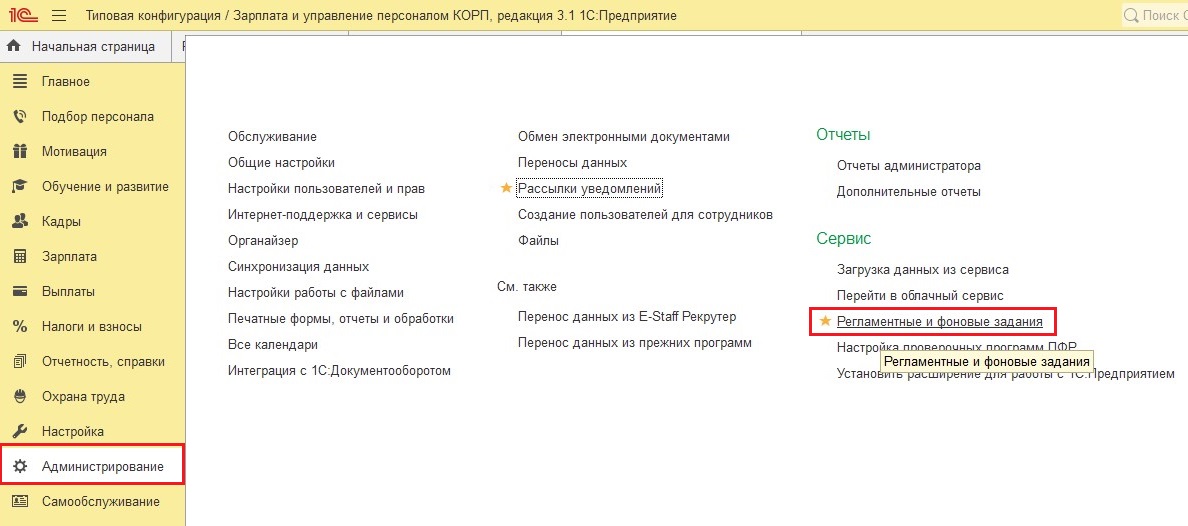Click the ID card icon for Самообслуживание
This screenshot has height=526, width=1188.
[20, 501]
